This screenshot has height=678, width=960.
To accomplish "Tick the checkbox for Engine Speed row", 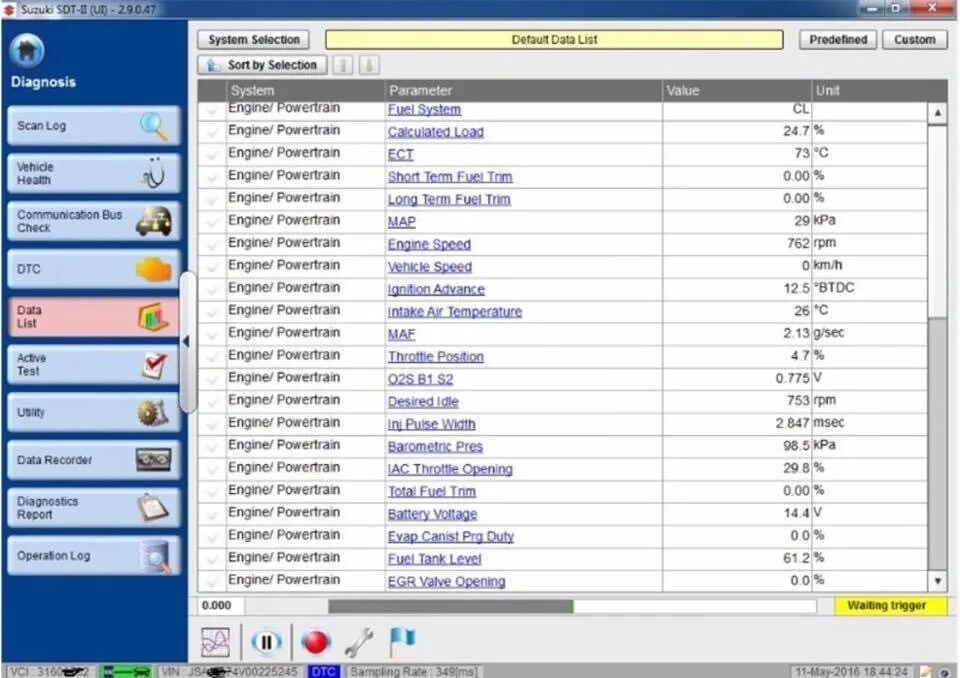I will (x=212, y=245).
